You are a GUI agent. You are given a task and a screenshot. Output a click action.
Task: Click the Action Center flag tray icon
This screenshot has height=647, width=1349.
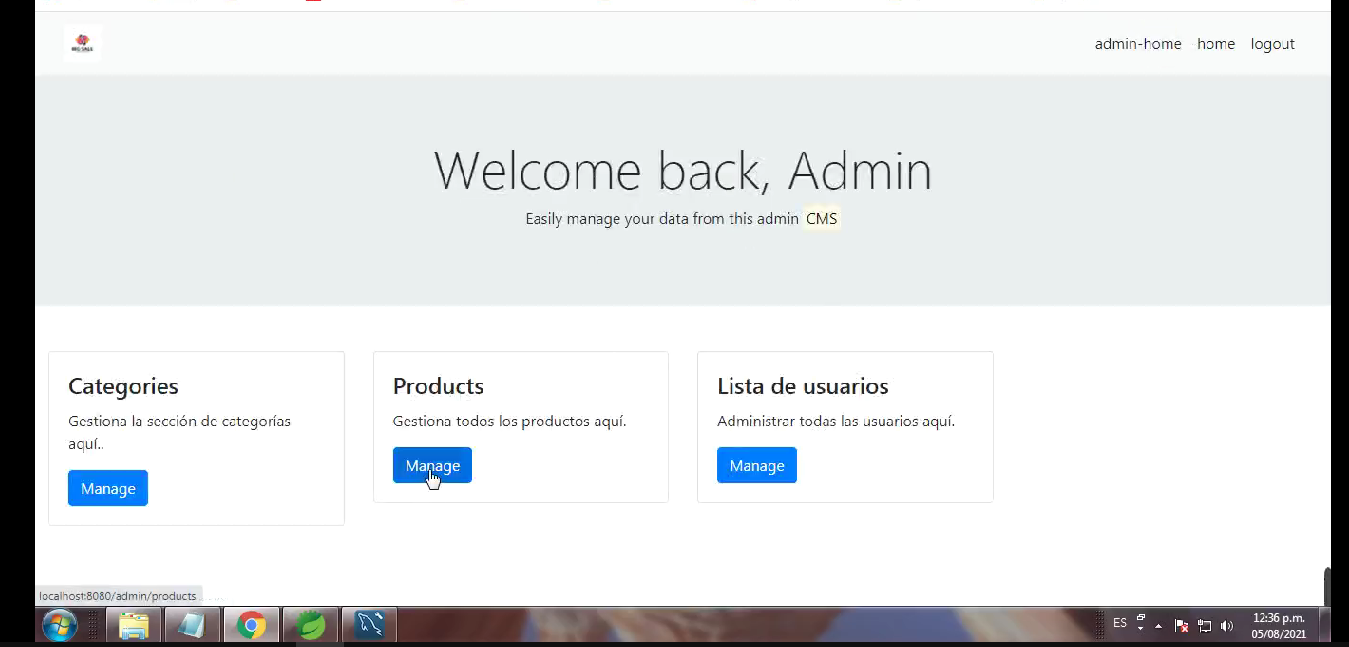1181,626
